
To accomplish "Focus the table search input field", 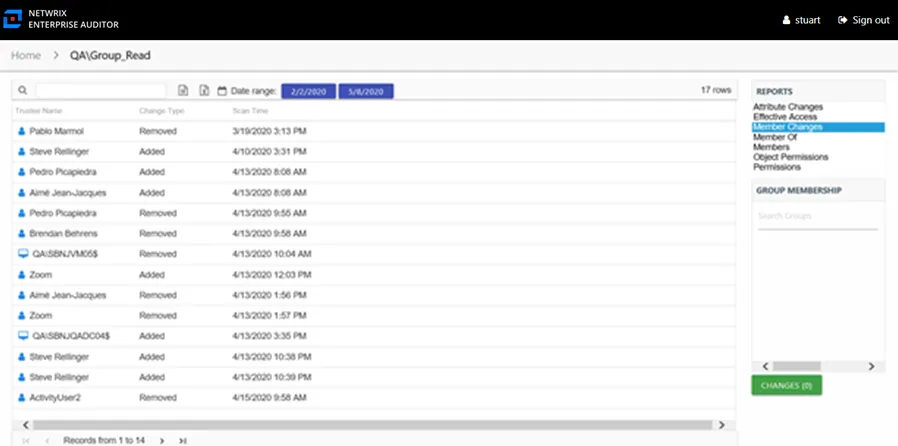I will (x=101, y=90).
